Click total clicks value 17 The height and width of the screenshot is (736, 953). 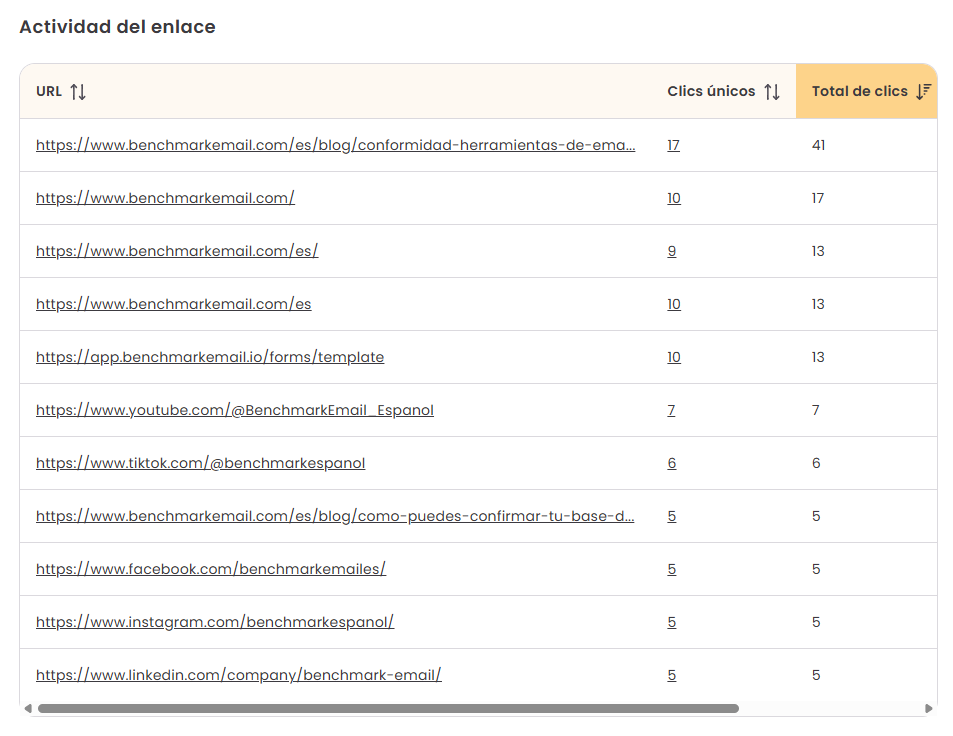[818, 198]
